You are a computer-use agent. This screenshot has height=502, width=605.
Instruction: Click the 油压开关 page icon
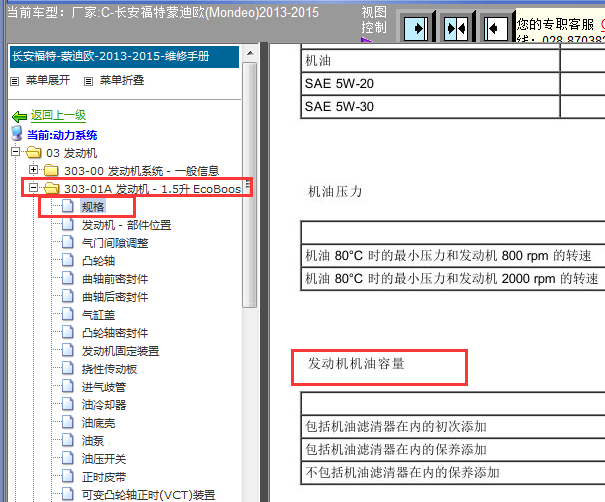tap(68, 458)
